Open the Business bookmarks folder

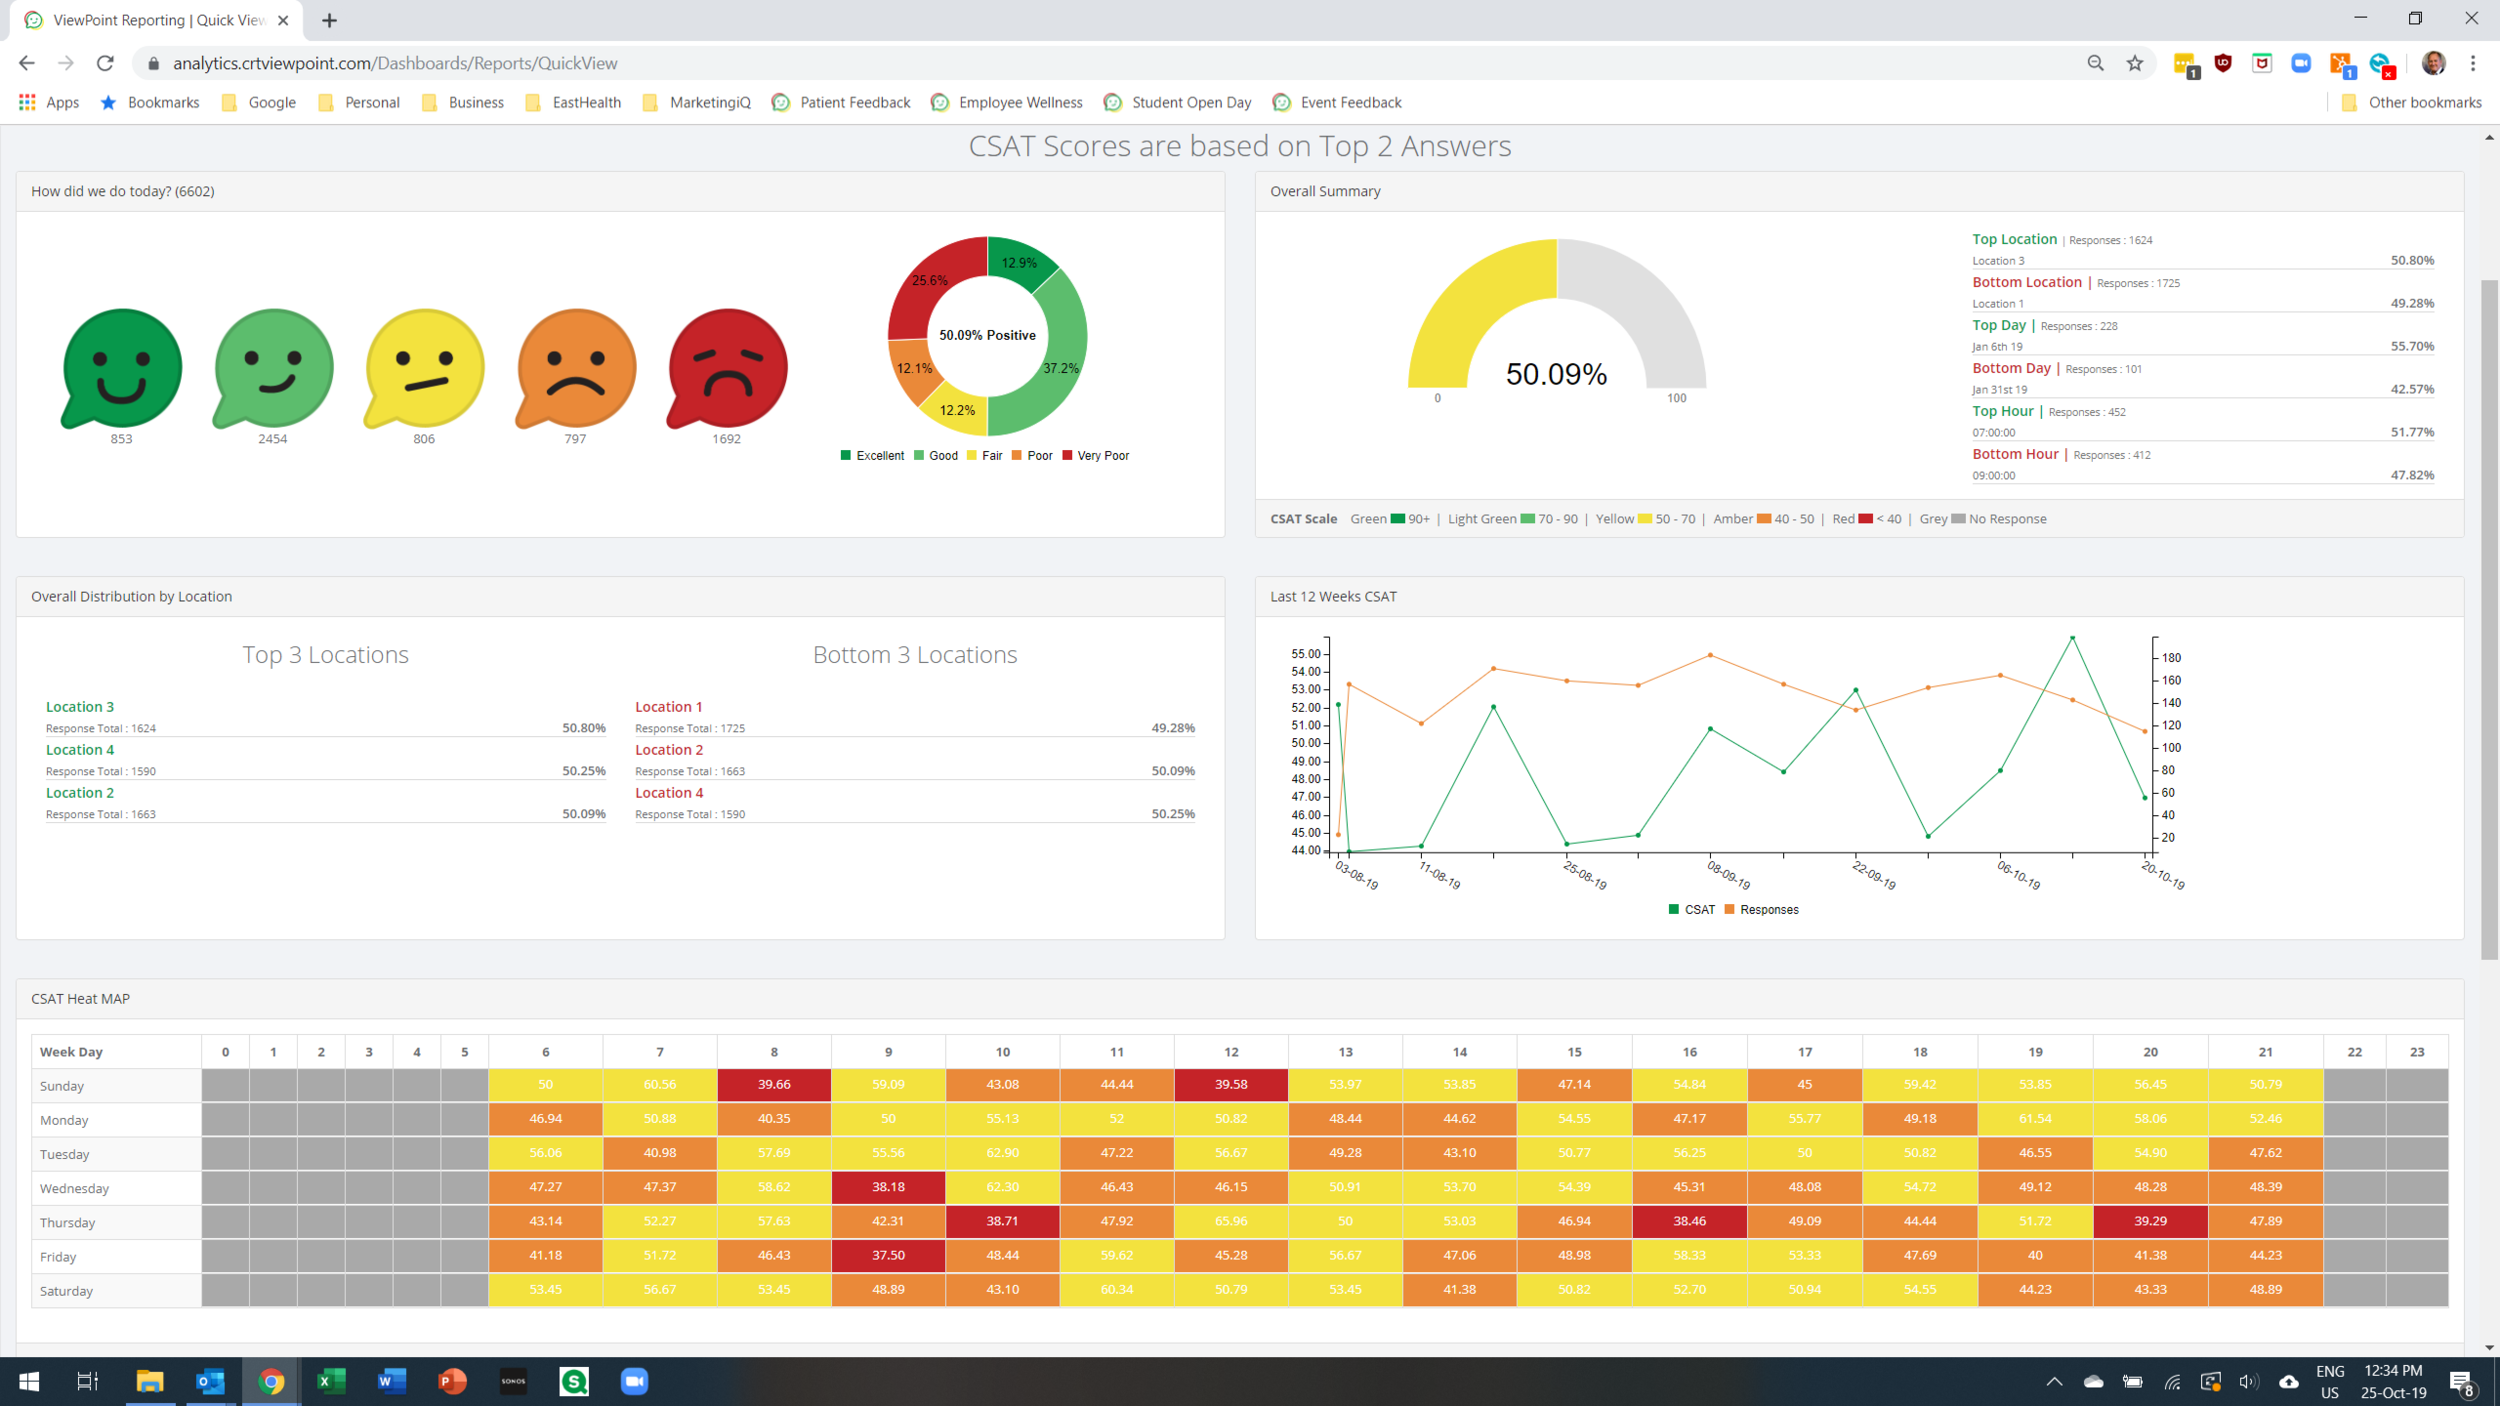click(x=475, y=102)
